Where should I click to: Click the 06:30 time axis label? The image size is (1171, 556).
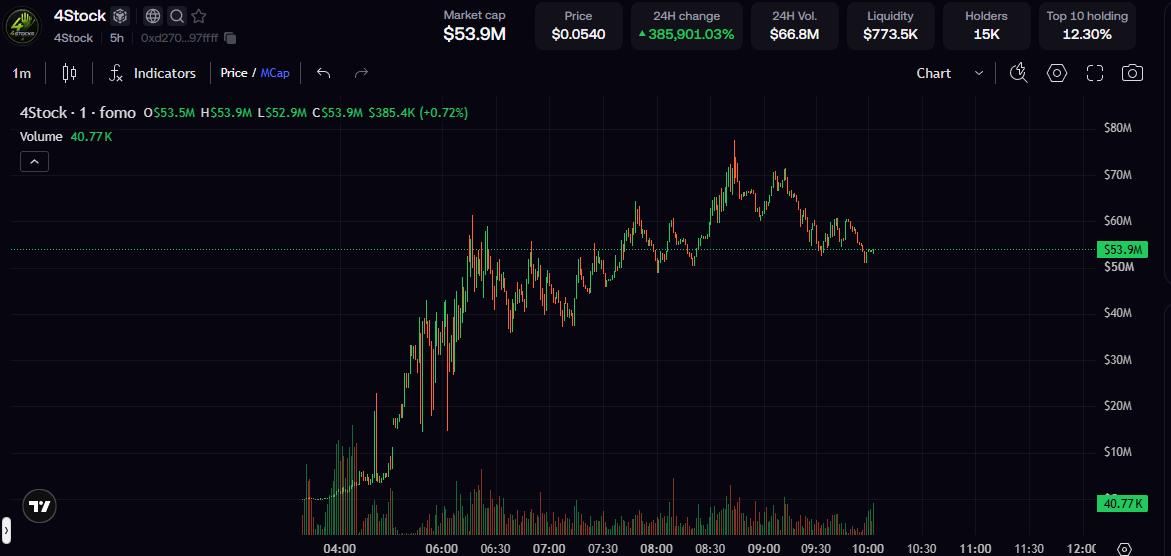495,549
